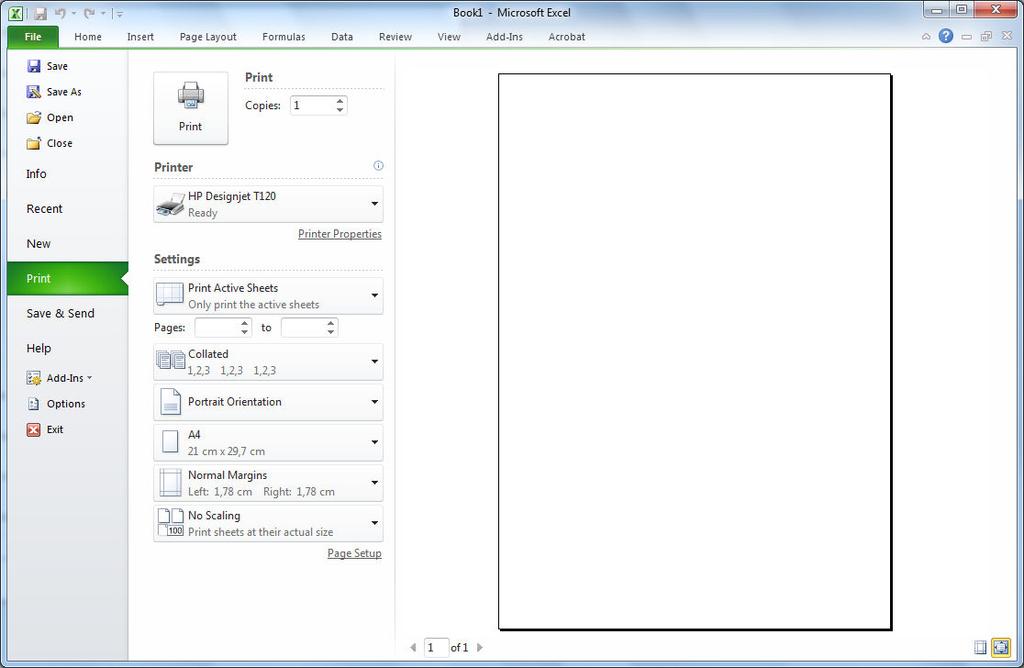Open the Review tab
Screen dimensions: 1024x668
[395, 37]
